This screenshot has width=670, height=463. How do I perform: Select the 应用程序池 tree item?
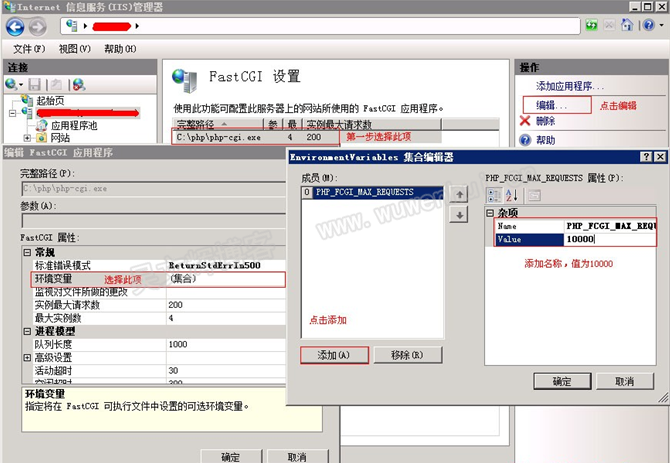73,125
